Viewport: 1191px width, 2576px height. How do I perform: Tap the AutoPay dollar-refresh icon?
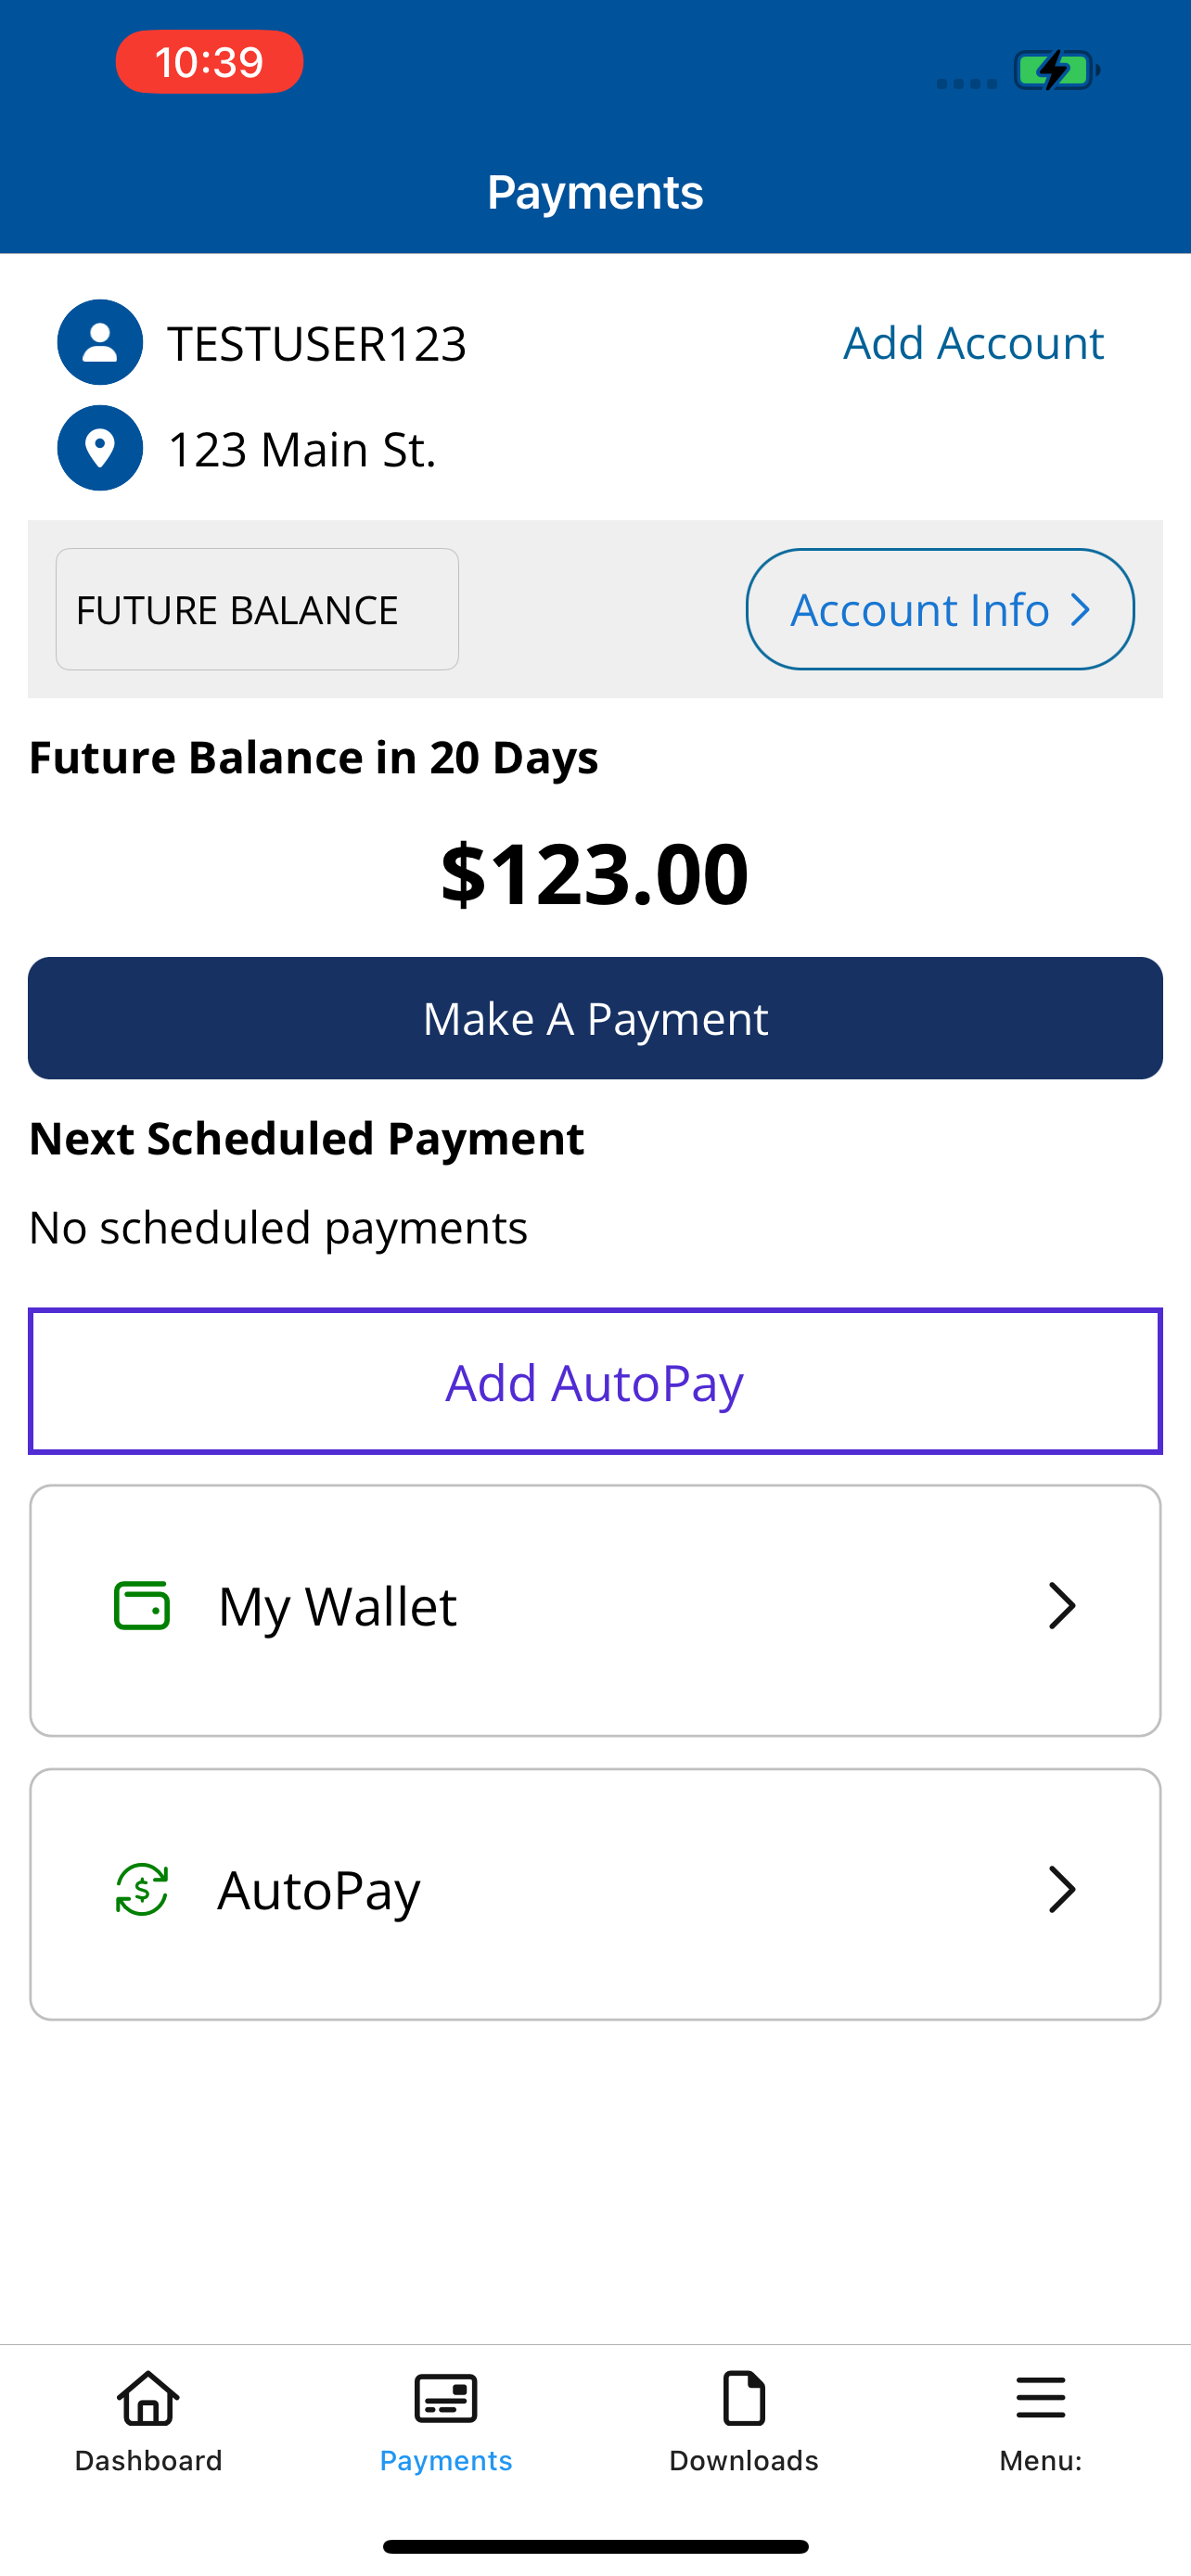point(142,1889)
